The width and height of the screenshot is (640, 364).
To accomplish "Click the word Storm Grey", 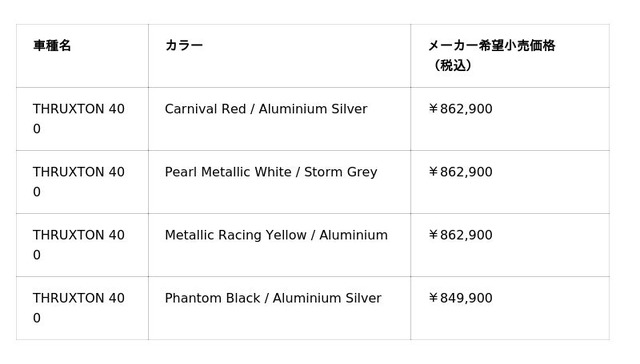I will [x=340, y=172].
